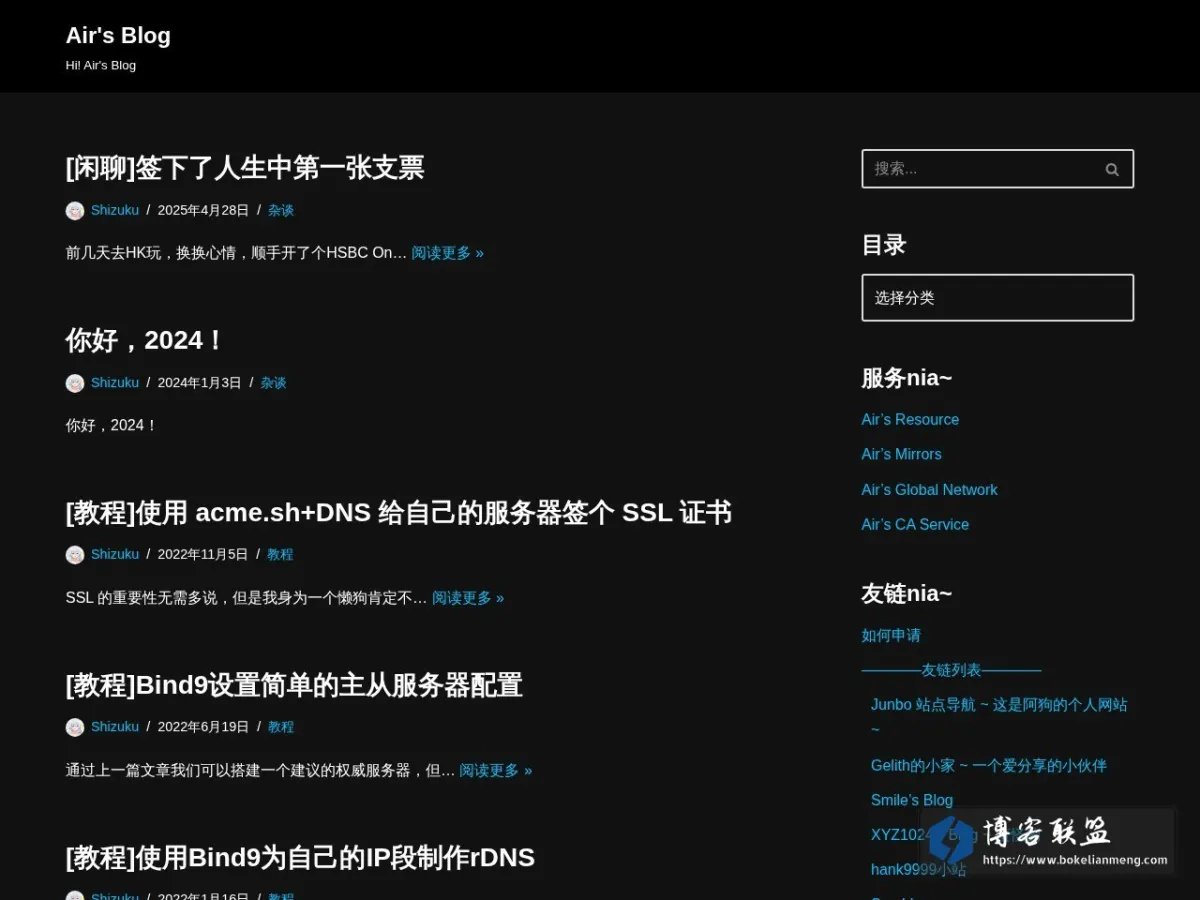Open hank9999小站 friend link
The height and width of the screenshot is (900, 1200).
pos(918,869)
